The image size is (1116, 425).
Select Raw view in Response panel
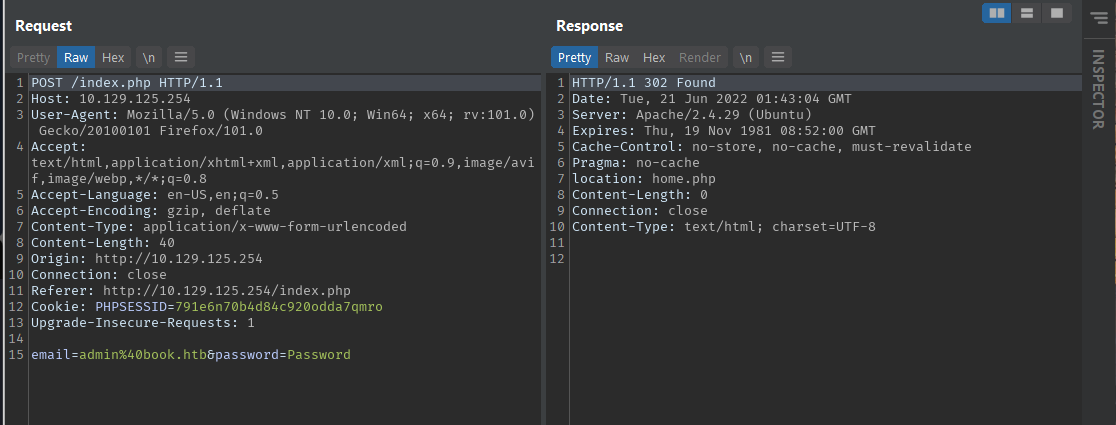pos(617,58)
